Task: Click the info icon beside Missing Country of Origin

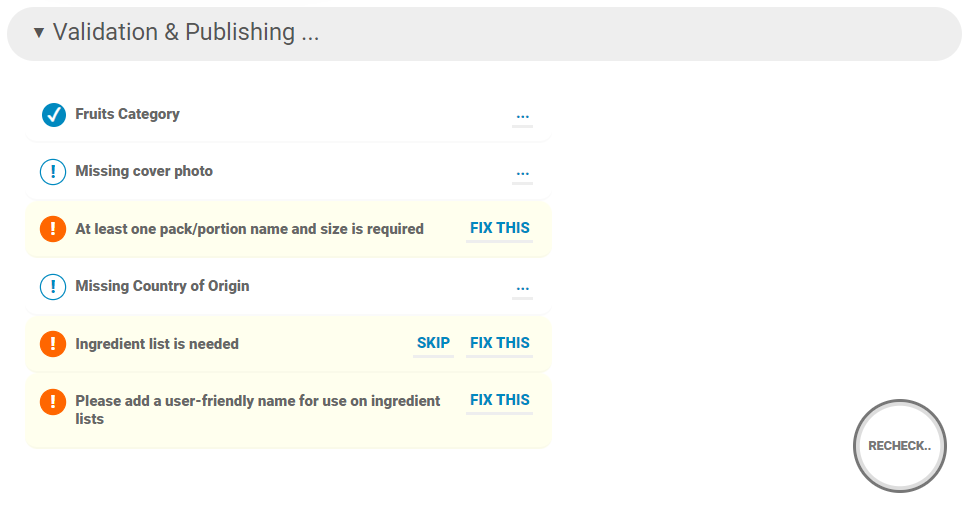Action: pos(53,287)
